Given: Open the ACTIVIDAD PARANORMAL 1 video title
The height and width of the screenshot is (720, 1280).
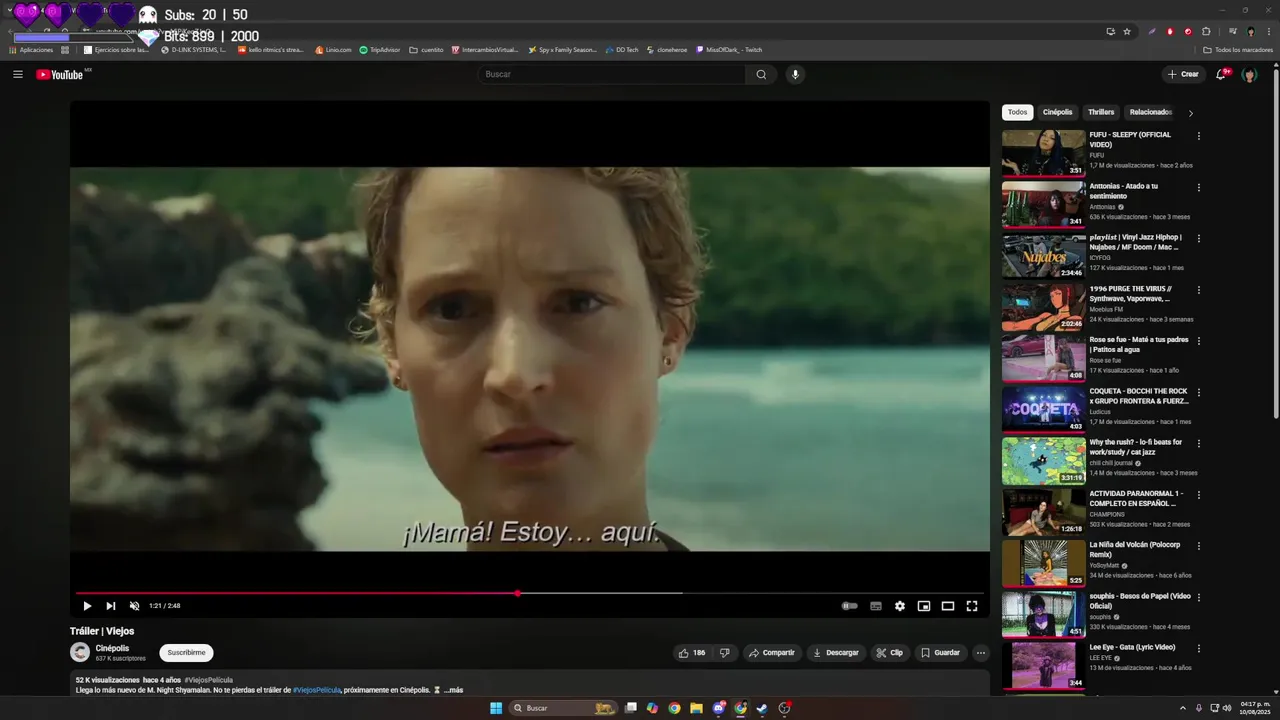Looking at the screenshot, I should tap(1136, 498).
